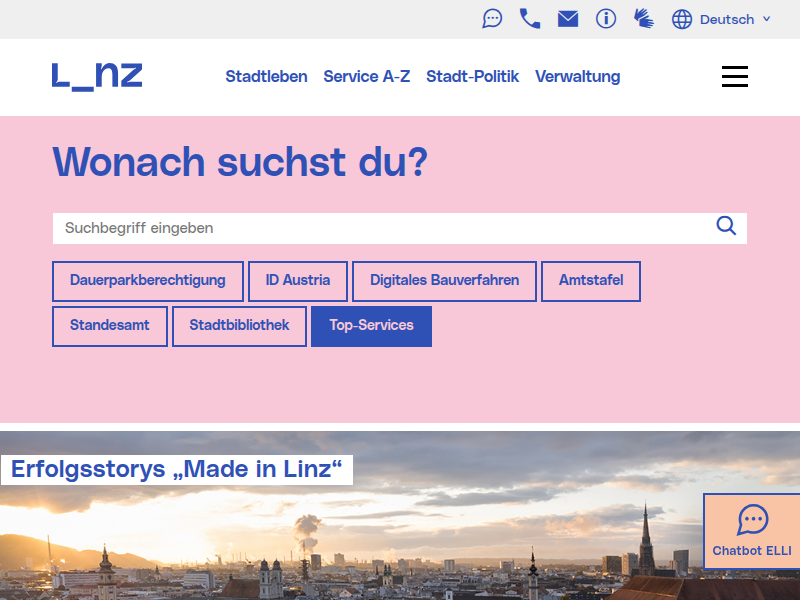Open the Amtstafel page
Image resolution: width=800 pixels, height=600 pixels.
point(591,280)
